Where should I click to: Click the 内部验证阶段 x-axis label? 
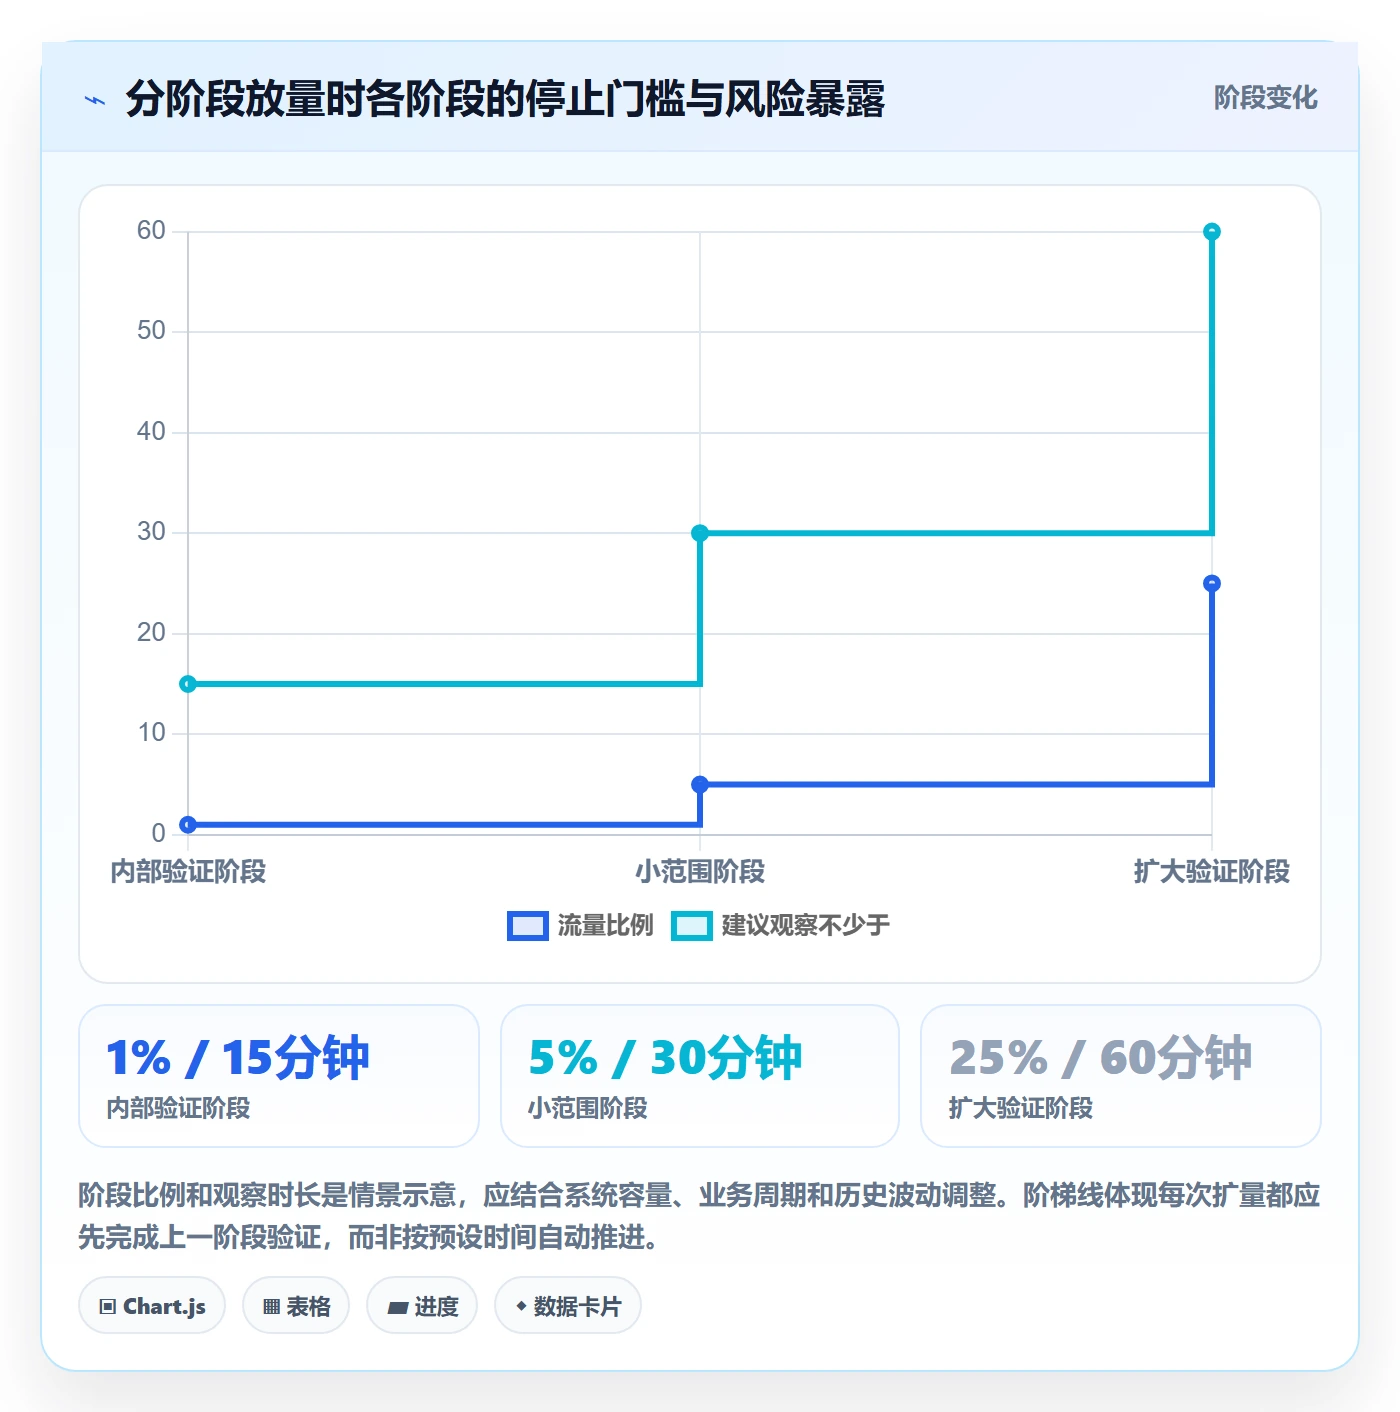point(188,871)
